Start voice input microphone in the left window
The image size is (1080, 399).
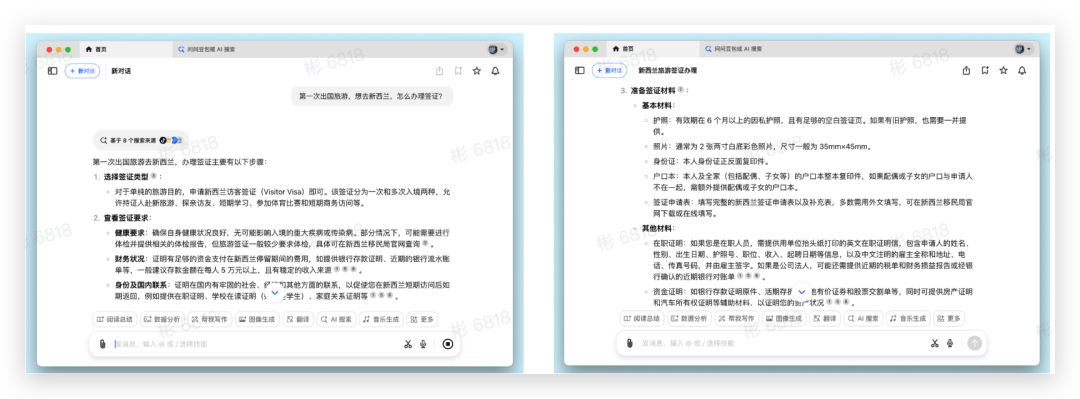(x=423, y=344)
